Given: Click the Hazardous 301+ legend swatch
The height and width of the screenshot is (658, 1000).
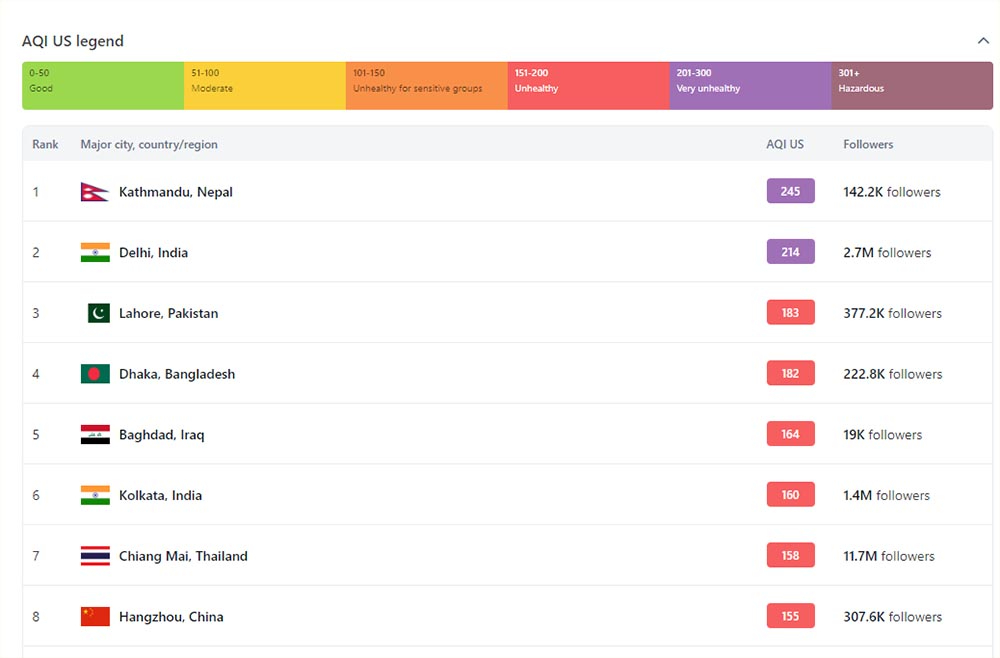Looking at the screenshot, I should (911, 85).
